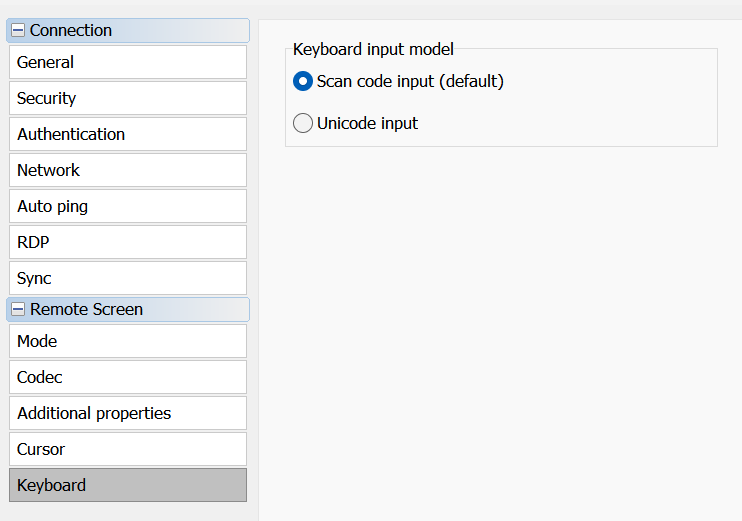Open the Network settings page
This screenshot has width=742, height=521.
127,170
